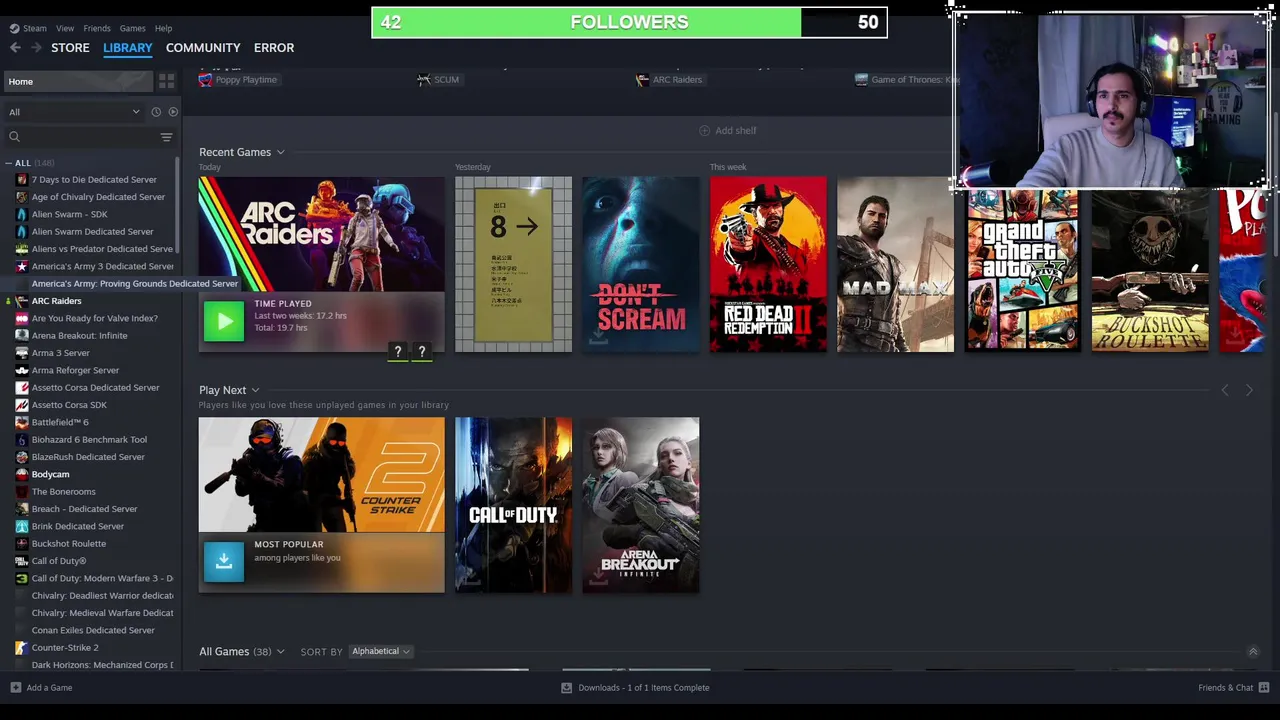Click the Counter-Strike 2 icon in sidebar

(22, 648)
